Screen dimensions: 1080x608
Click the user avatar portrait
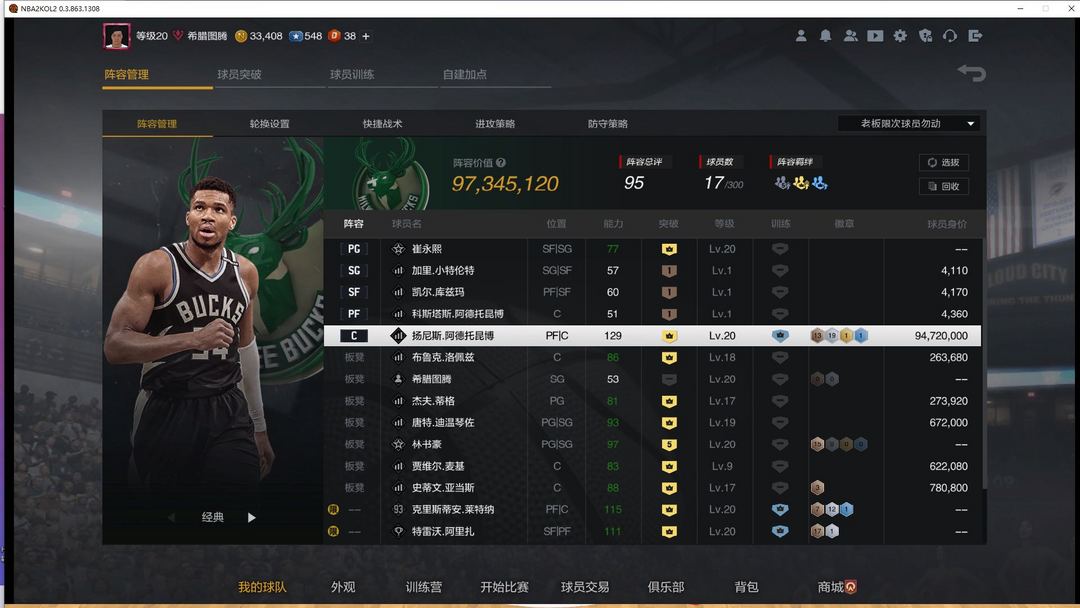(x=116, y=36)
